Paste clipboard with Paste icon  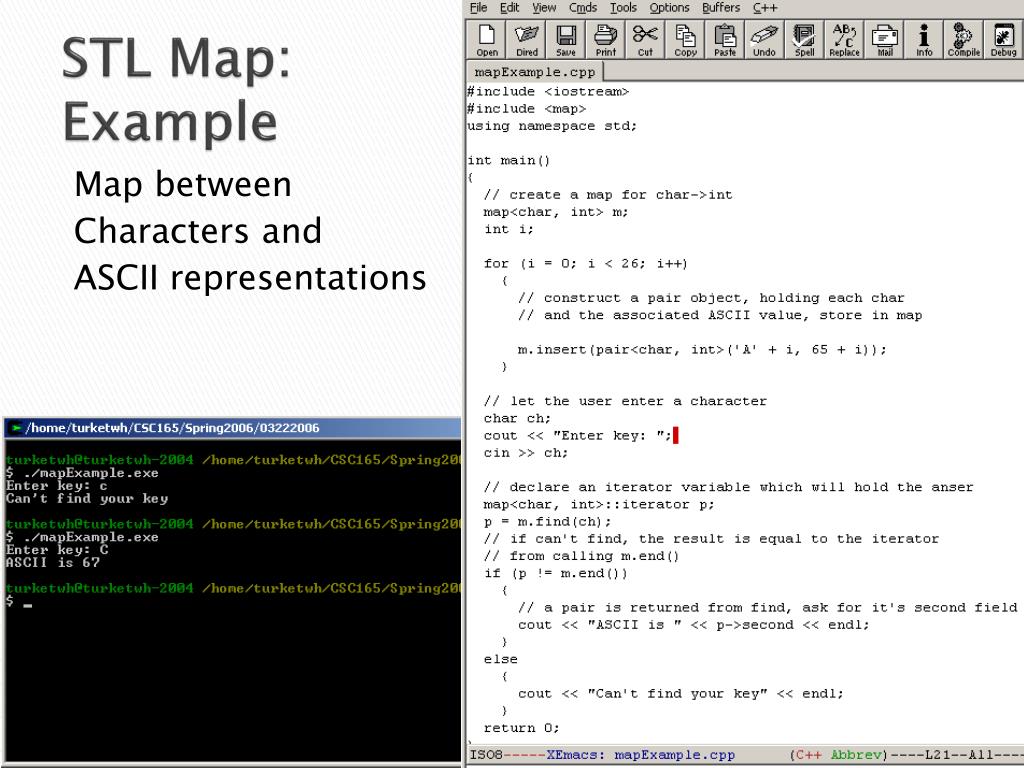[725, 40]
